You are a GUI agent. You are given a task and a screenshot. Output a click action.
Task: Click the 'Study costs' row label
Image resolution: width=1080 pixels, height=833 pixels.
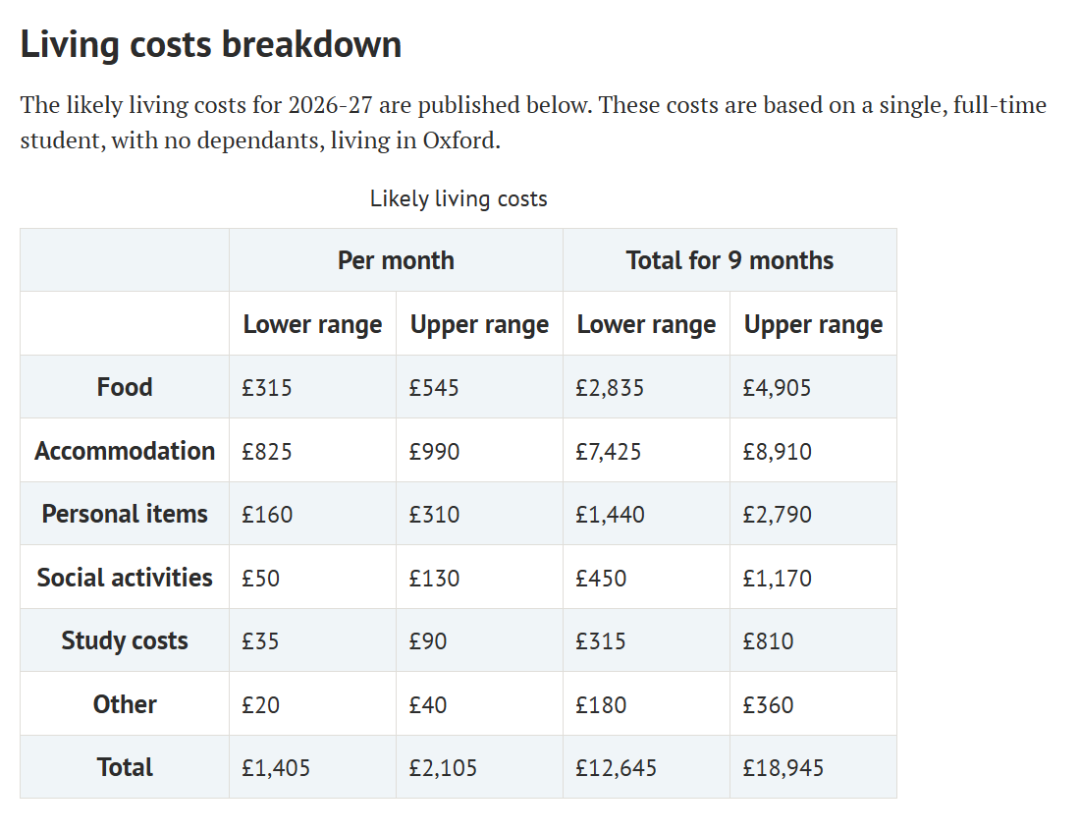pyautogui.click(x=125, y=641)
